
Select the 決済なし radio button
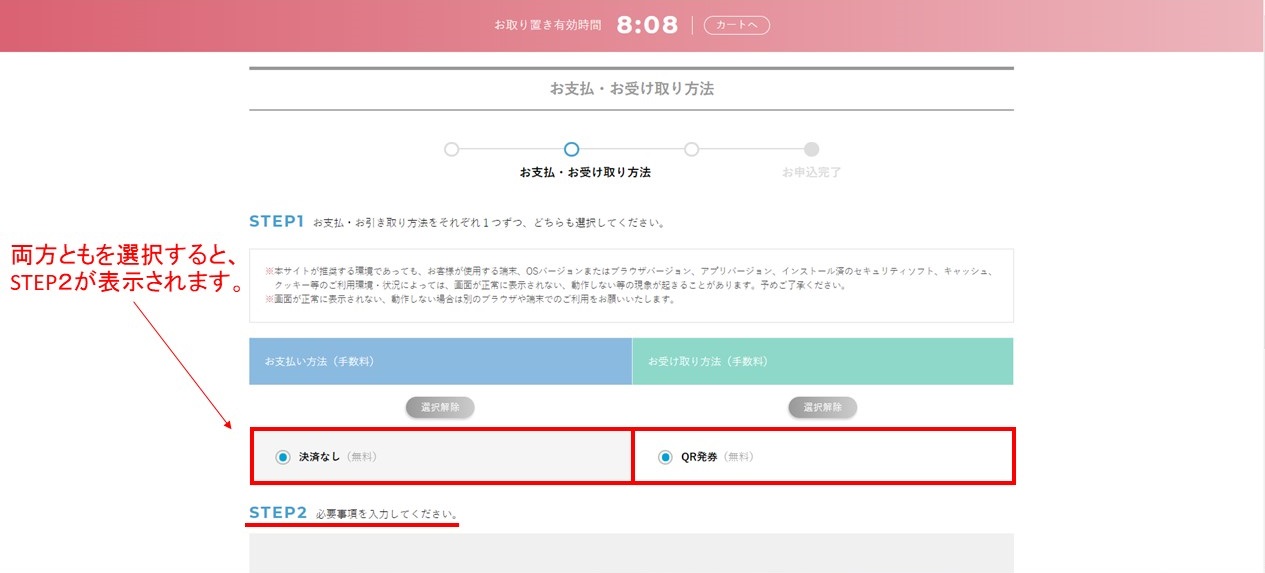click(x=283, y=457)
